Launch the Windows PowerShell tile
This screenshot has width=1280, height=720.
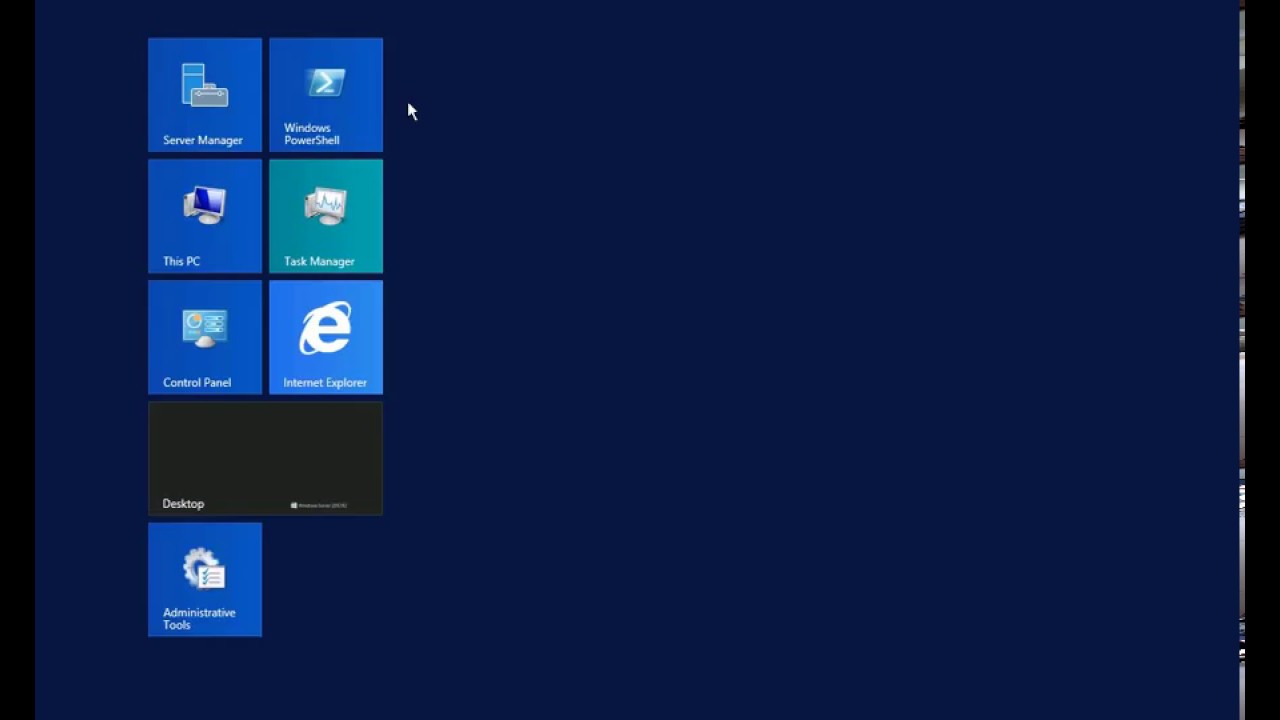[326, 95]
